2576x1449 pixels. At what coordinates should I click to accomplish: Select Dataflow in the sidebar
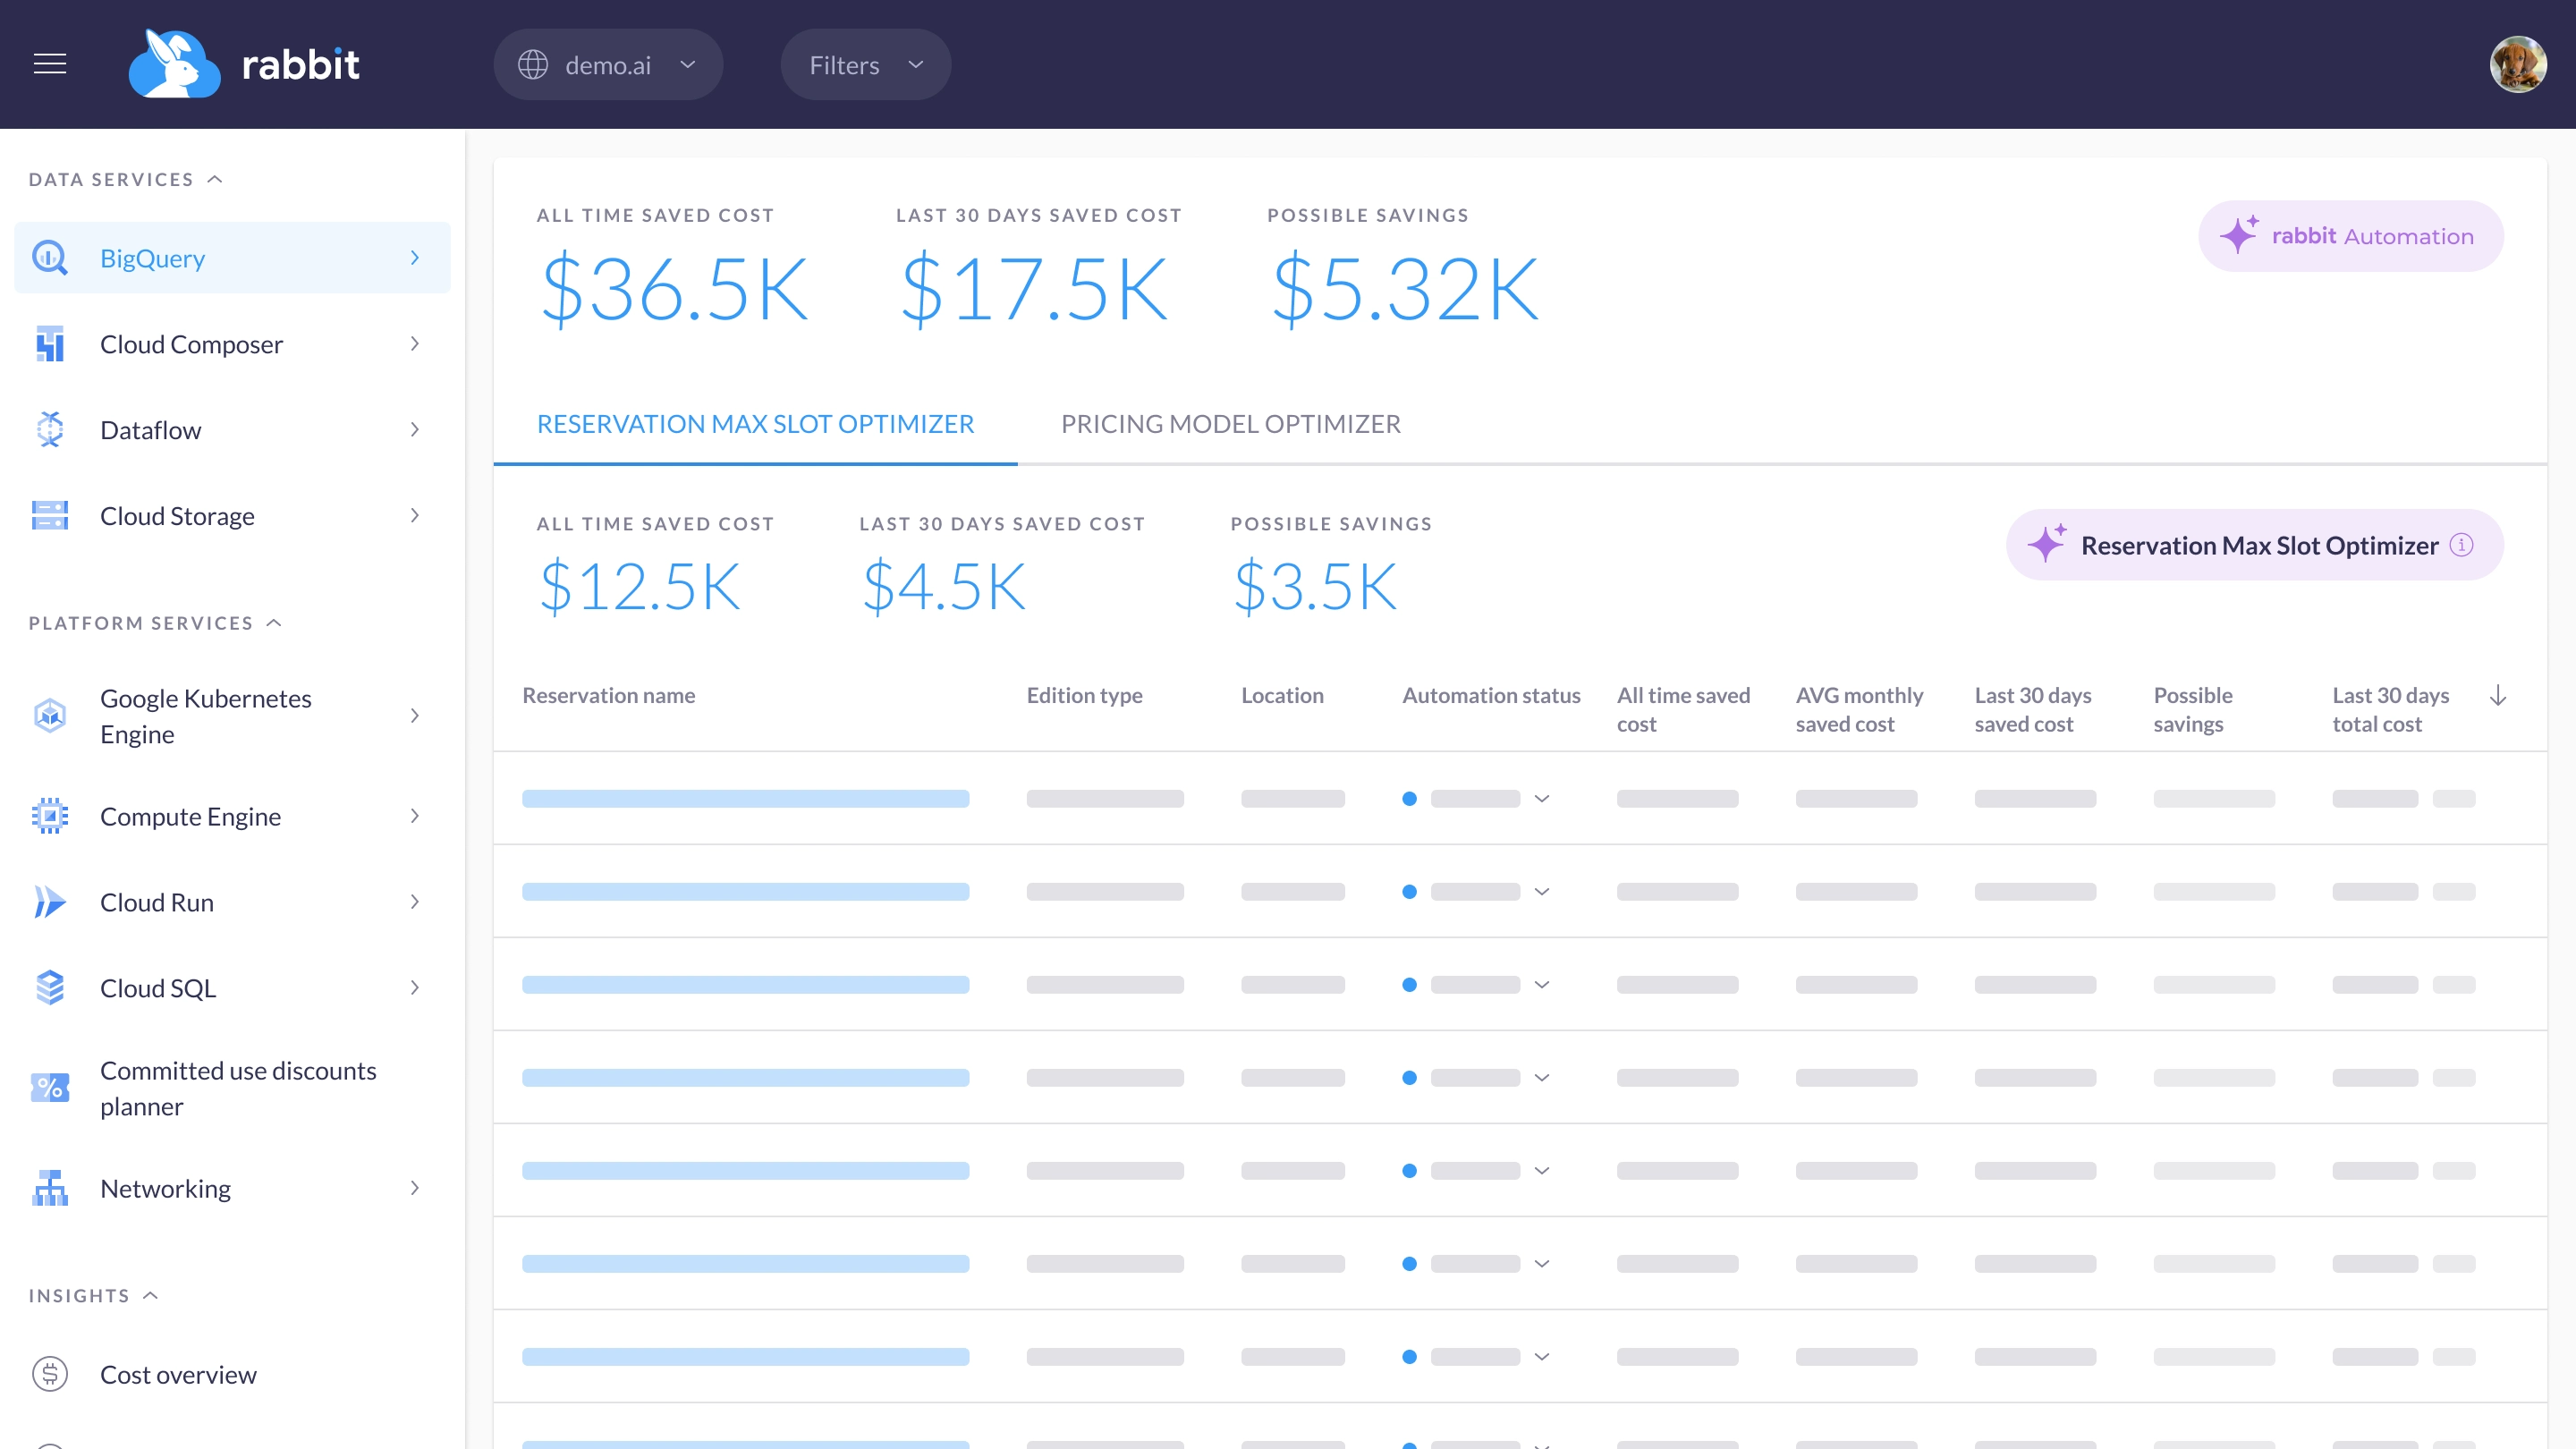(232, 430)
